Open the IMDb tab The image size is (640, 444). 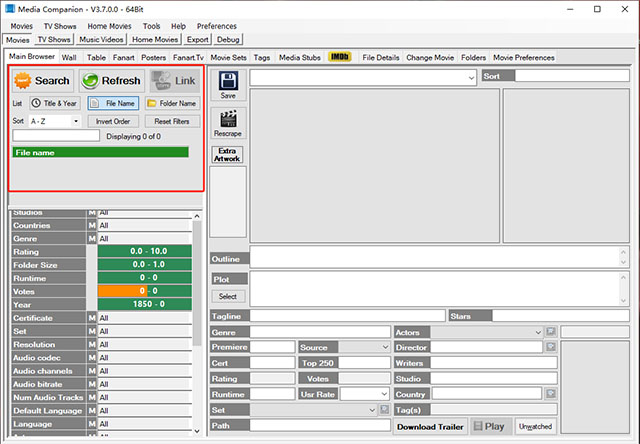(x=340, y=58)
